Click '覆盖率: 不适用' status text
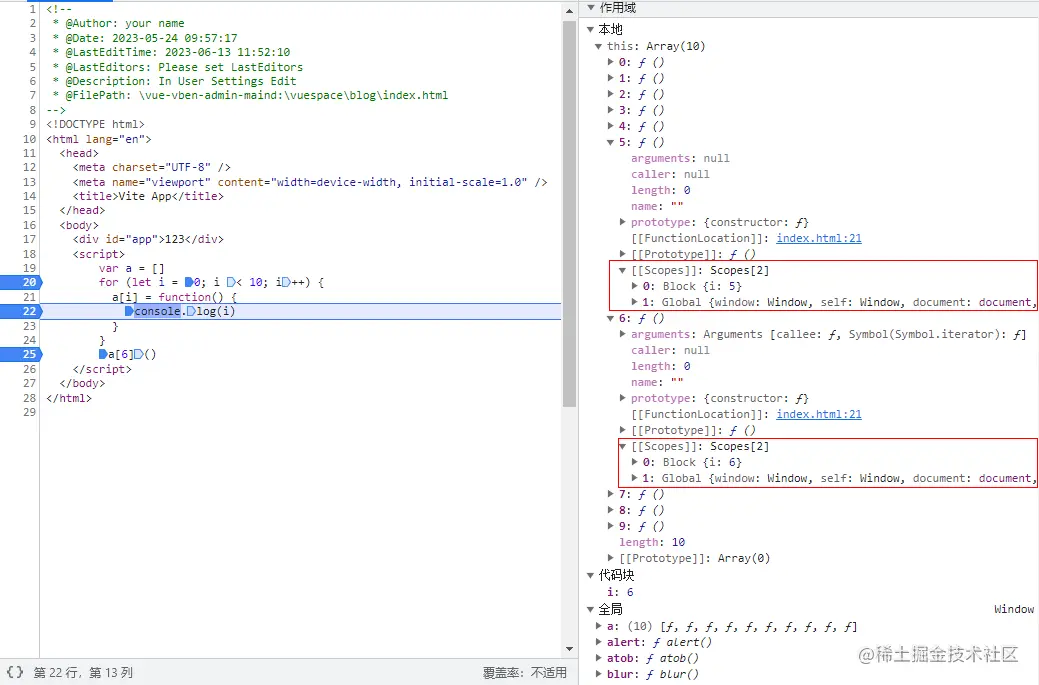This screenshot has width=1039, height=685. coord(525,672)
